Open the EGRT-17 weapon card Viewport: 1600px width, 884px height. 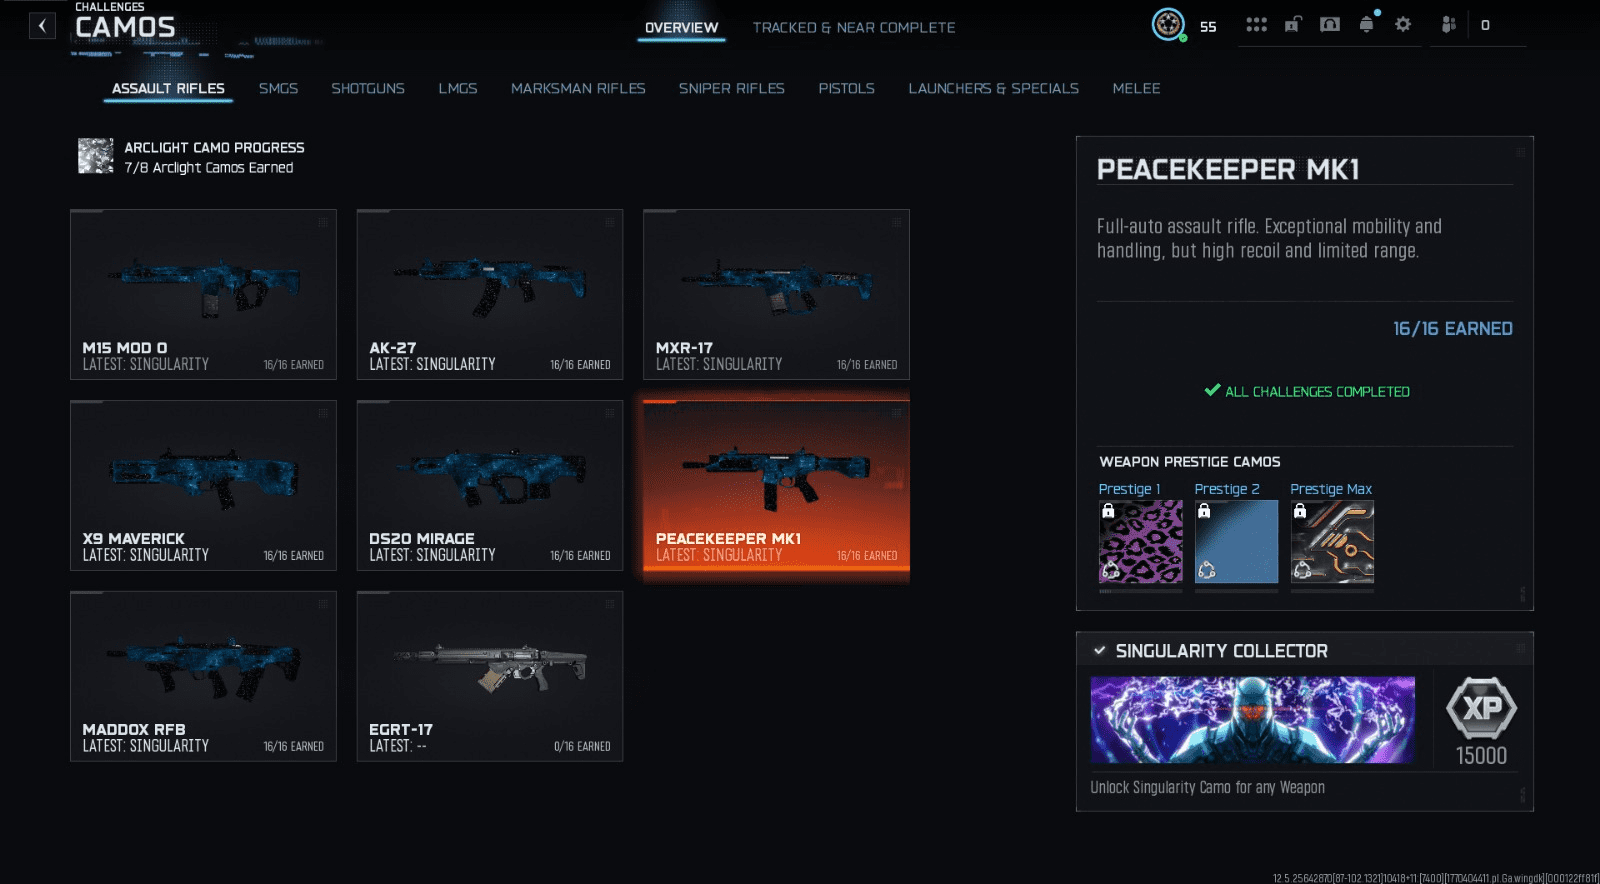[490, 676]
